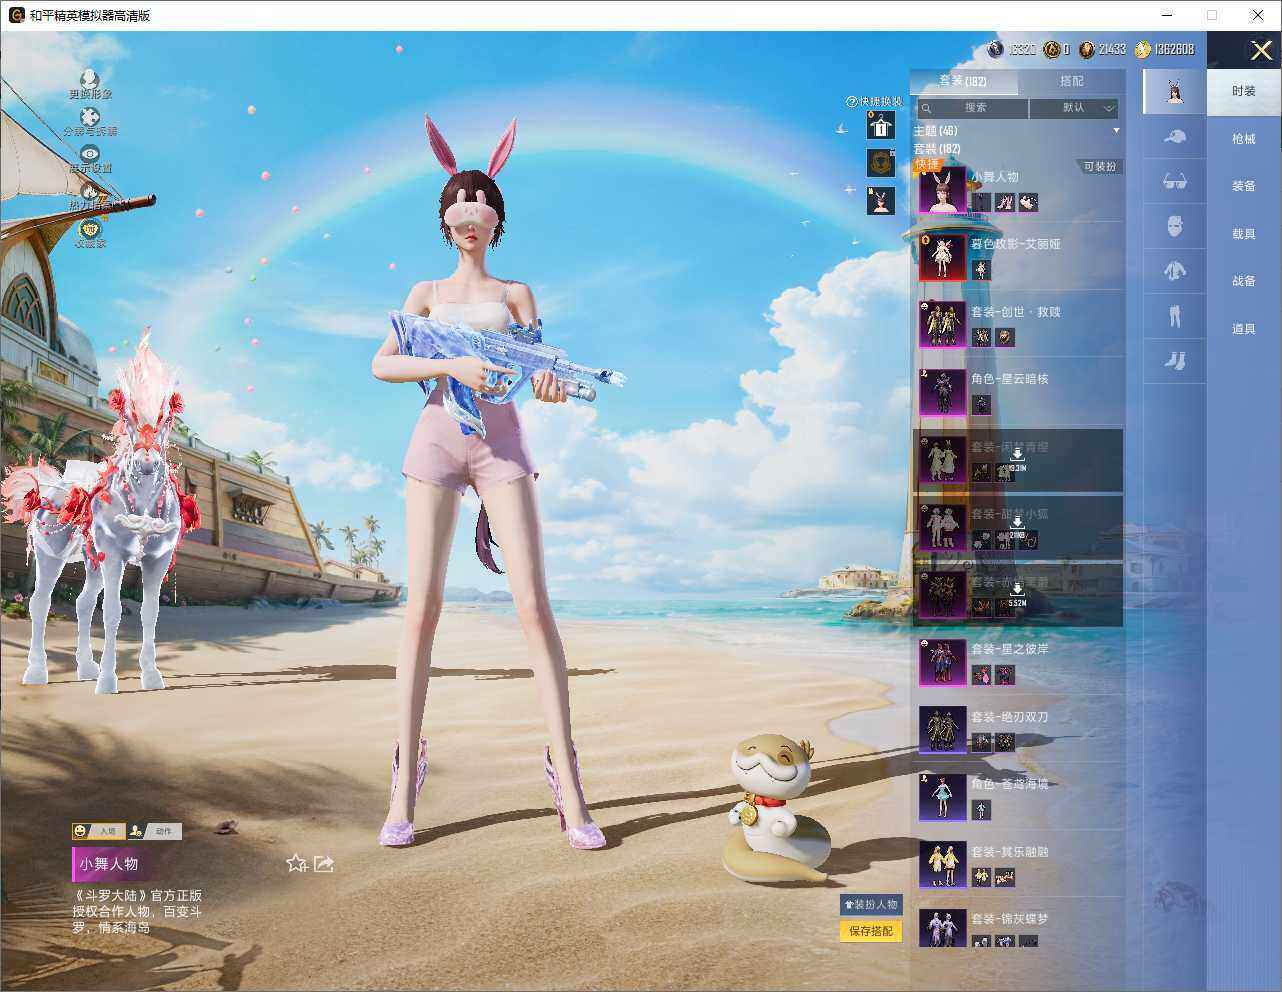The image size is (1282, 992).
Task: Select the 套装-创世·救赎 outfit thumbnail
Action: 943,324
